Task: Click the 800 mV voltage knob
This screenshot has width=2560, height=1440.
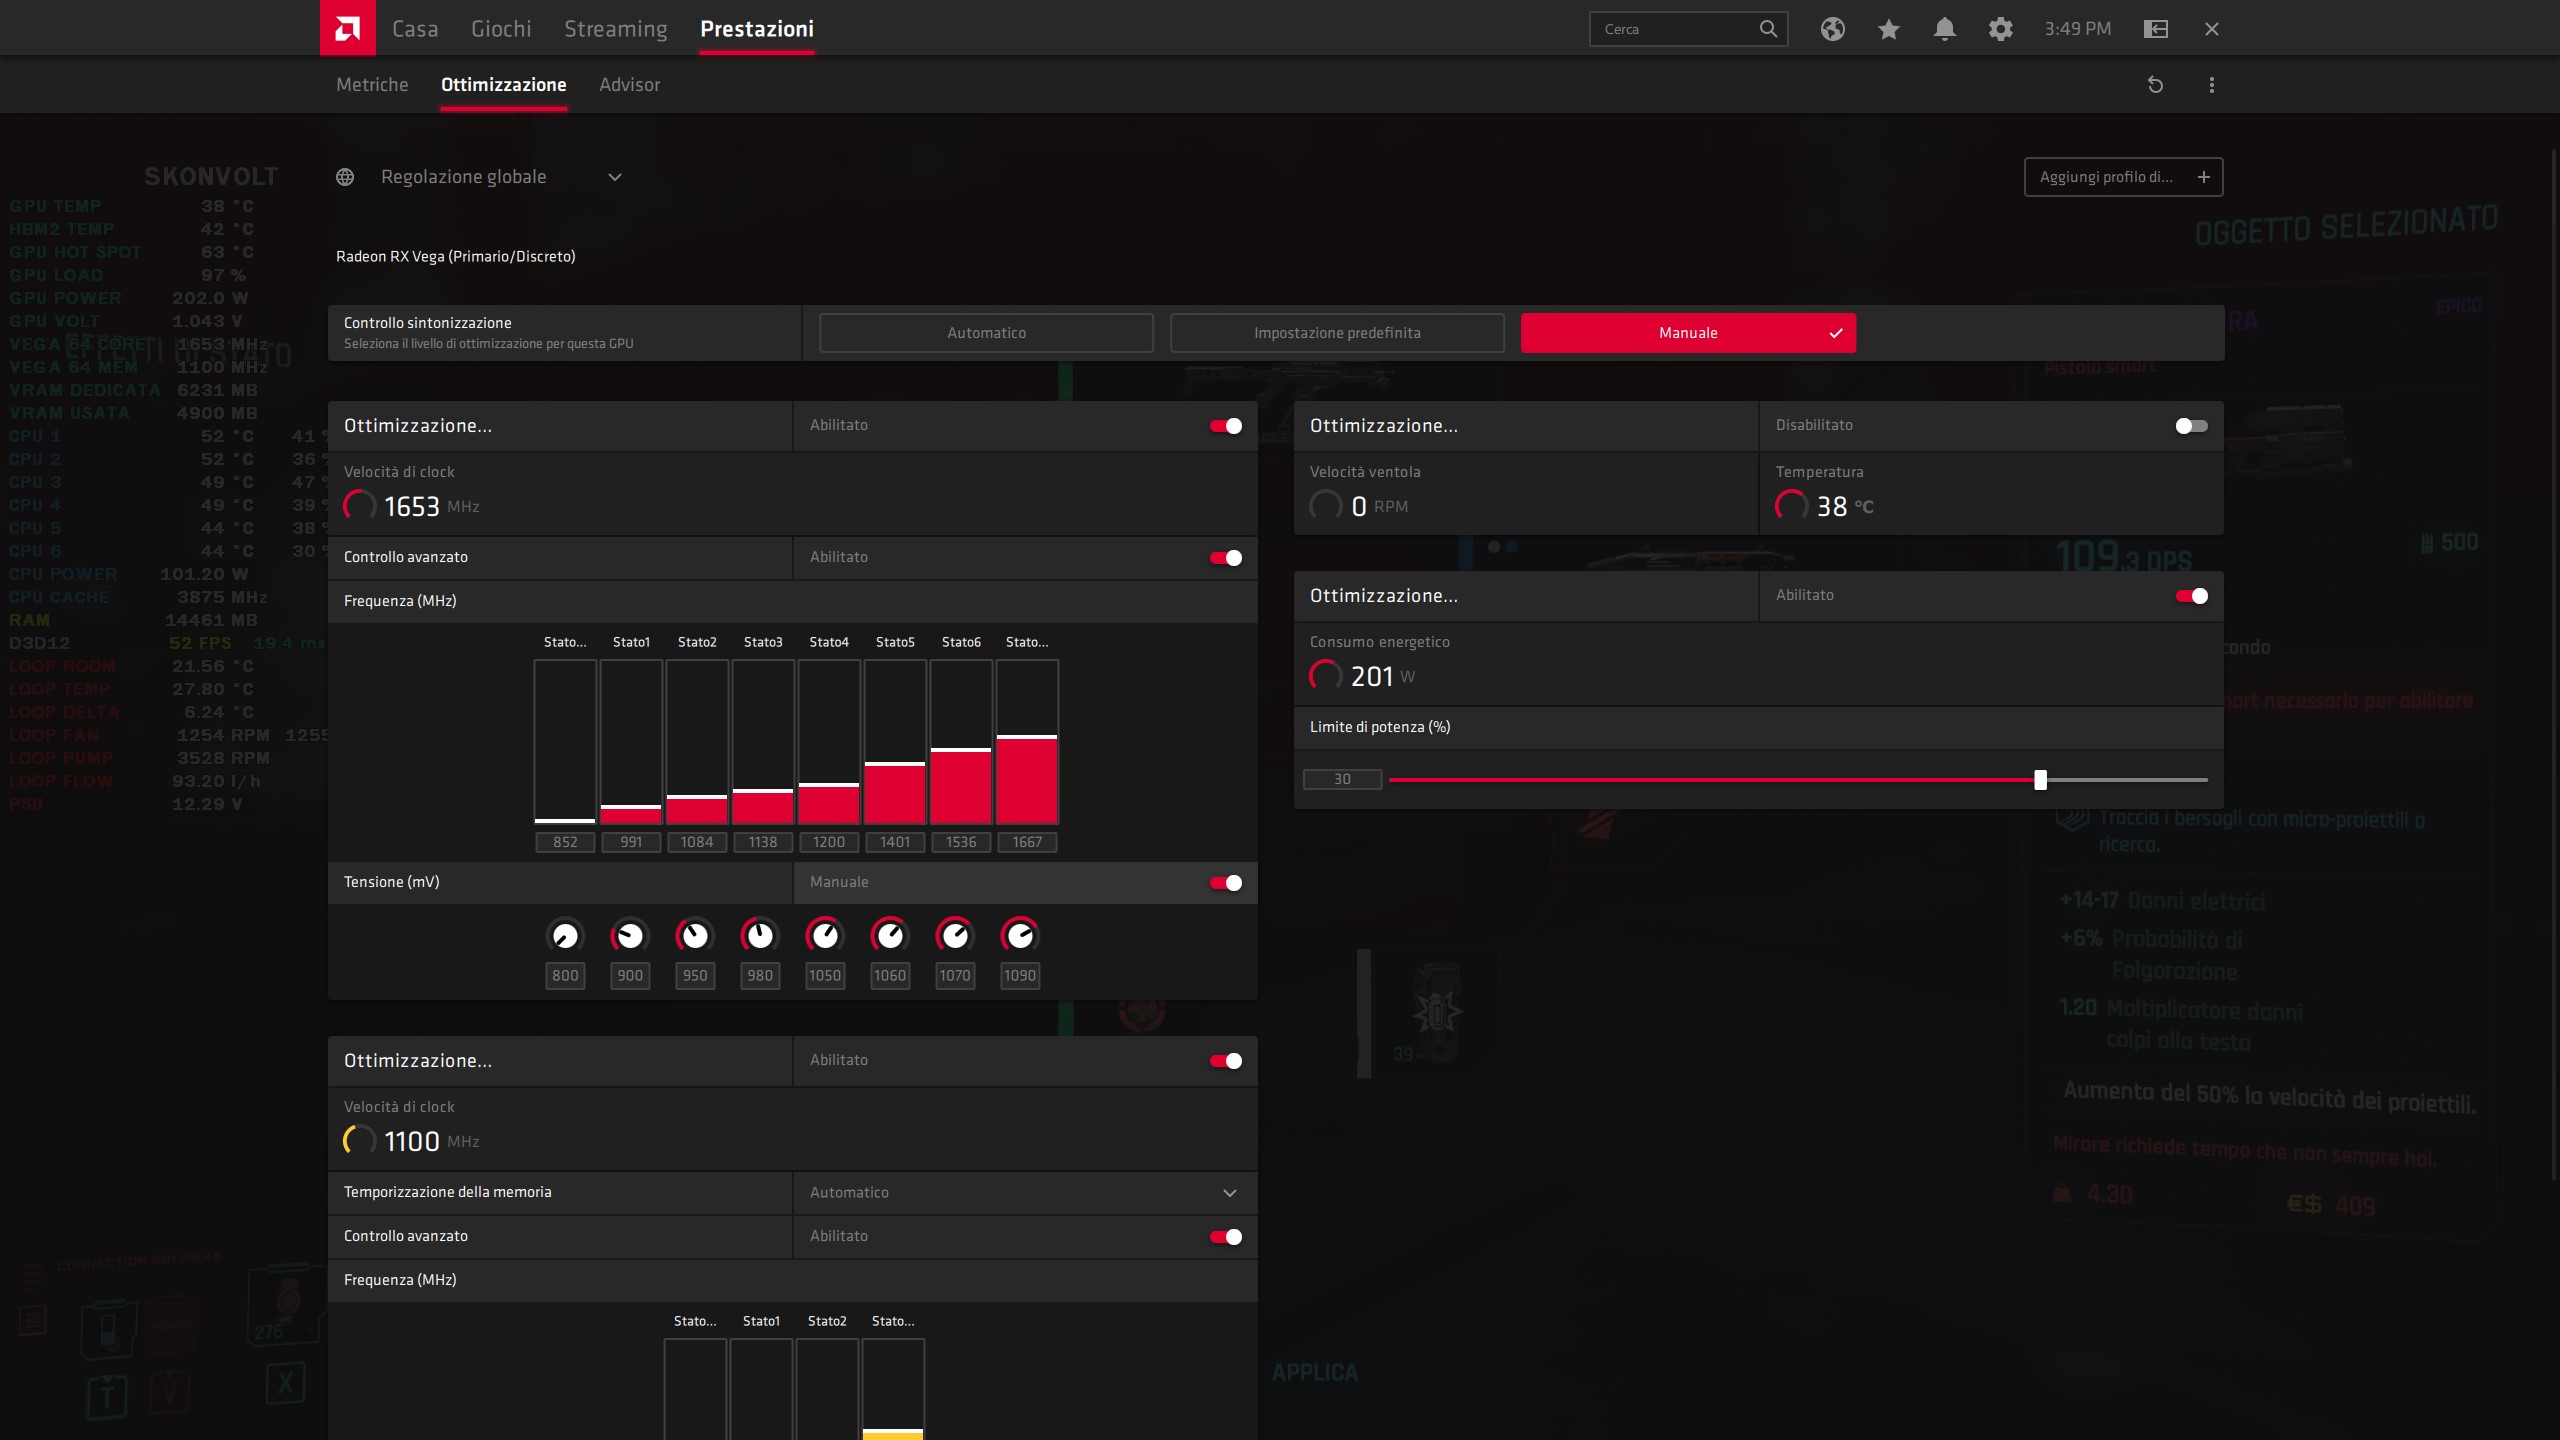Action: tap(565, 936)
